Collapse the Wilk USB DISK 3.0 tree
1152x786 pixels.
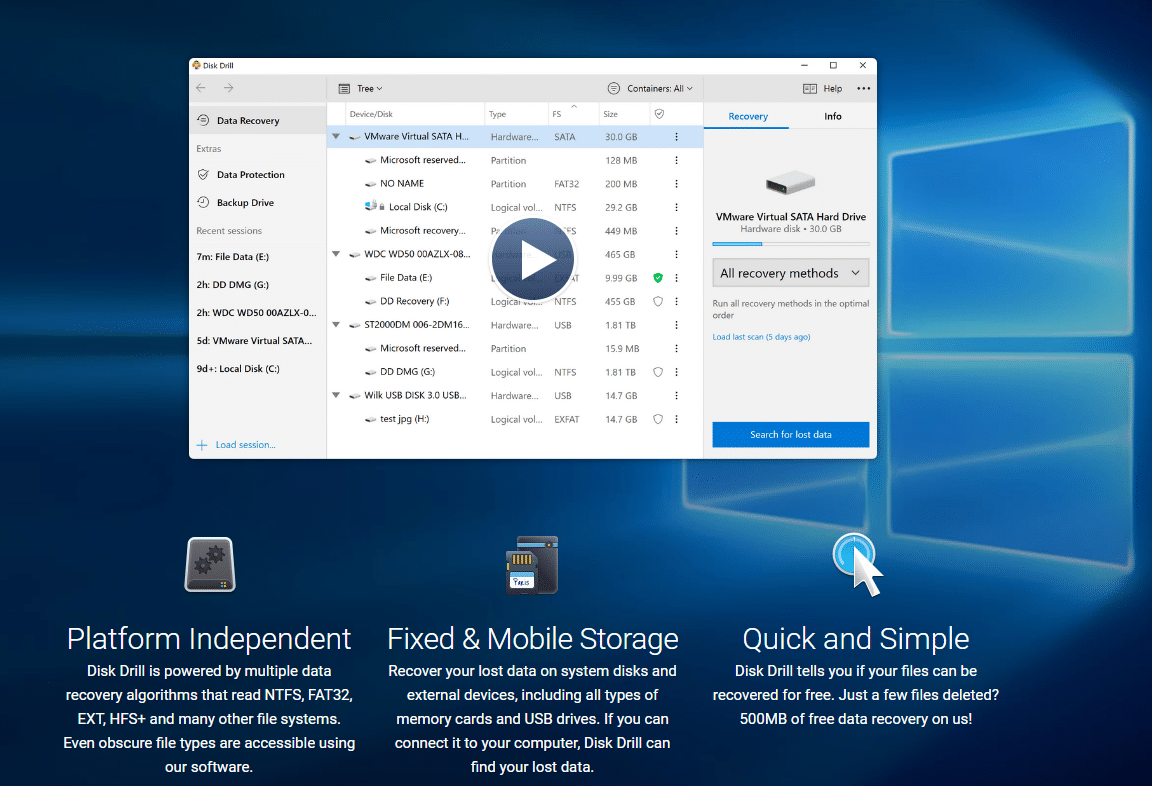pos(336,395)
